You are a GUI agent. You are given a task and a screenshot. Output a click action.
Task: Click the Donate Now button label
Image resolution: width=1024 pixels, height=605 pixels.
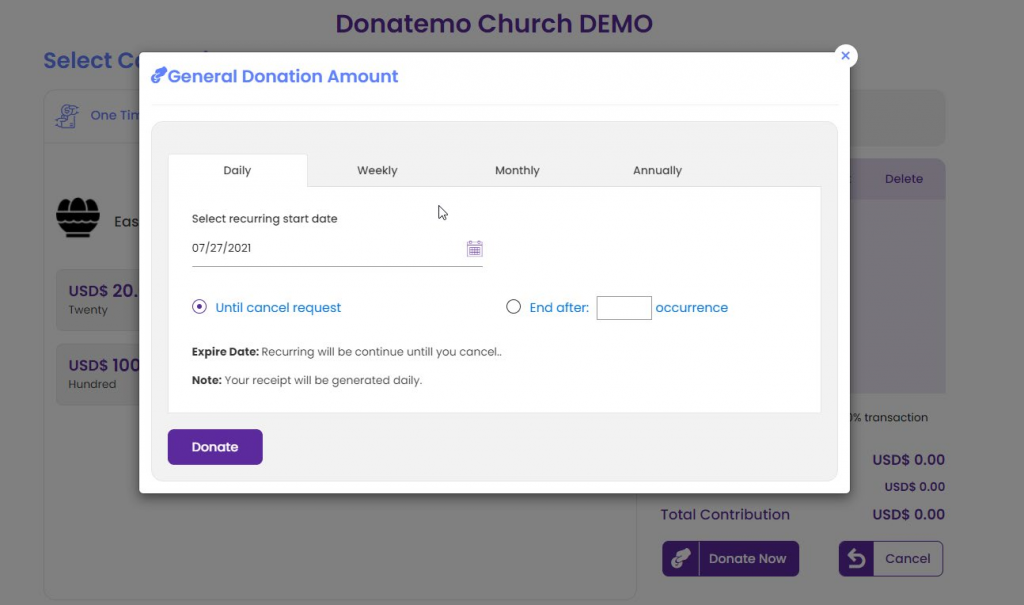[x=747, y=559]
